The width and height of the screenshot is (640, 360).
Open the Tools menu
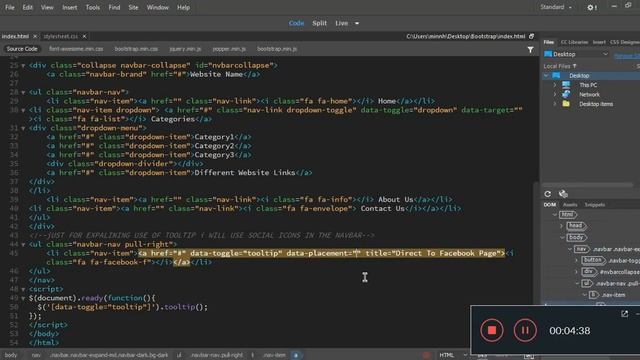93,7
